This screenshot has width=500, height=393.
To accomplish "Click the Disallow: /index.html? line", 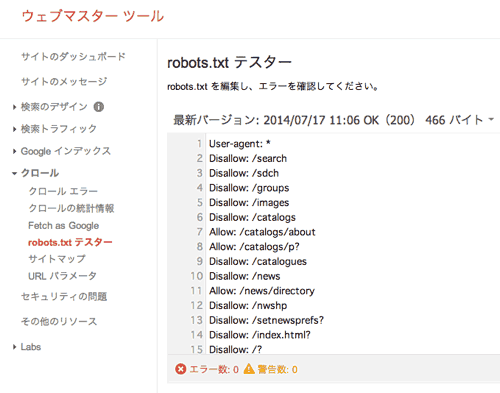I will coord(260,335).
